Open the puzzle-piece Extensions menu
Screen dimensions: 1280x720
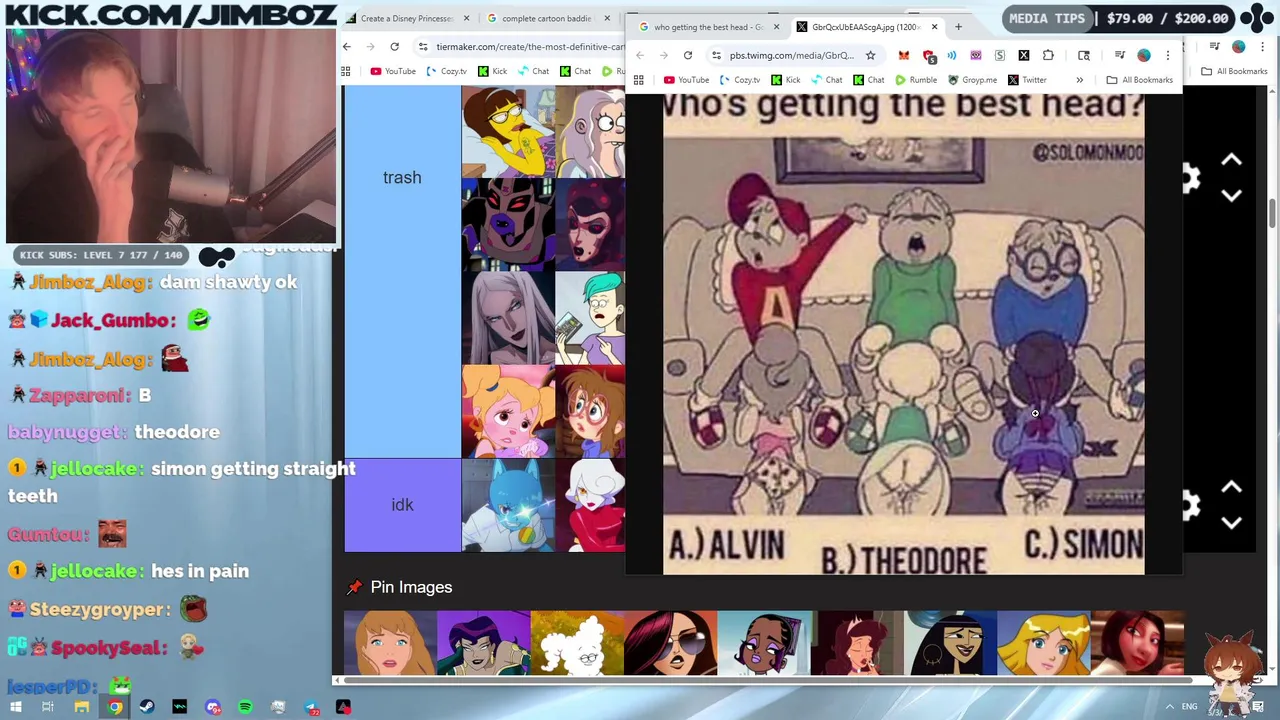click(1048, 55)
